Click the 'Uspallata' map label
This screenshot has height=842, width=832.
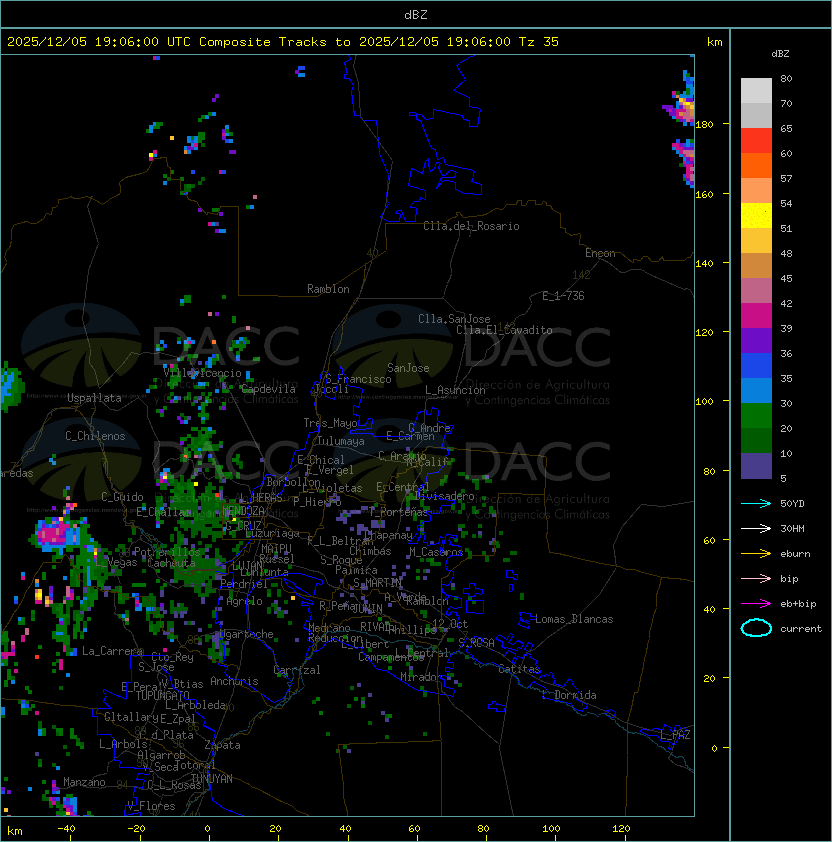point(94,398)
